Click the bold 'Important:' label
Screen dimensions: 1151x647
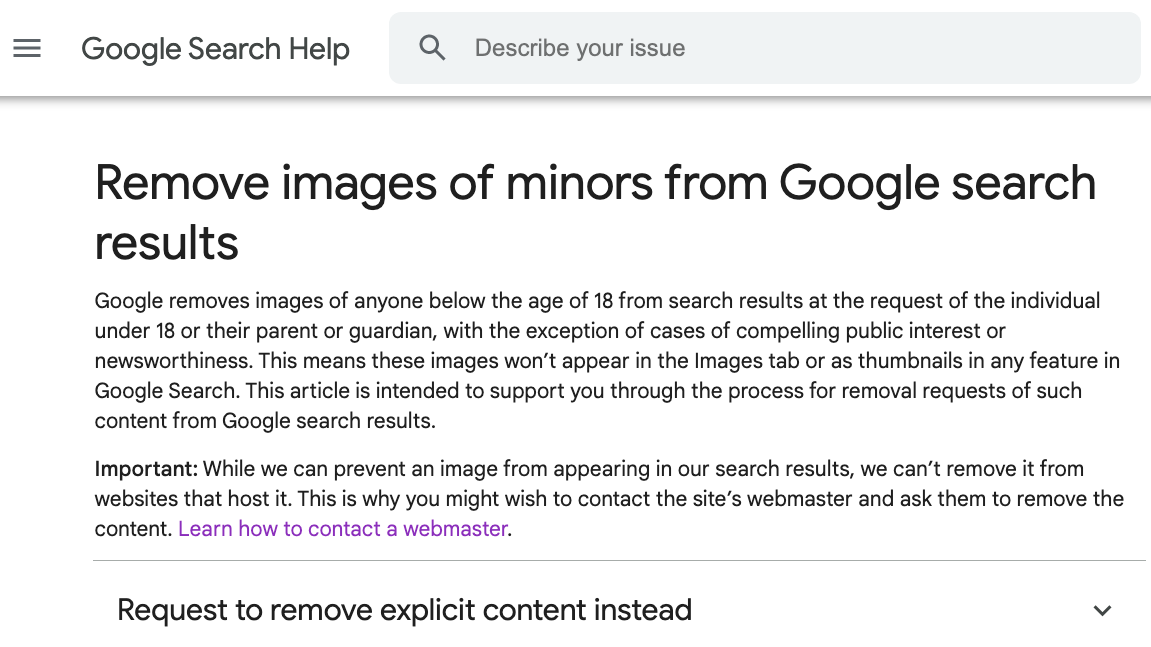coord(146,469)
